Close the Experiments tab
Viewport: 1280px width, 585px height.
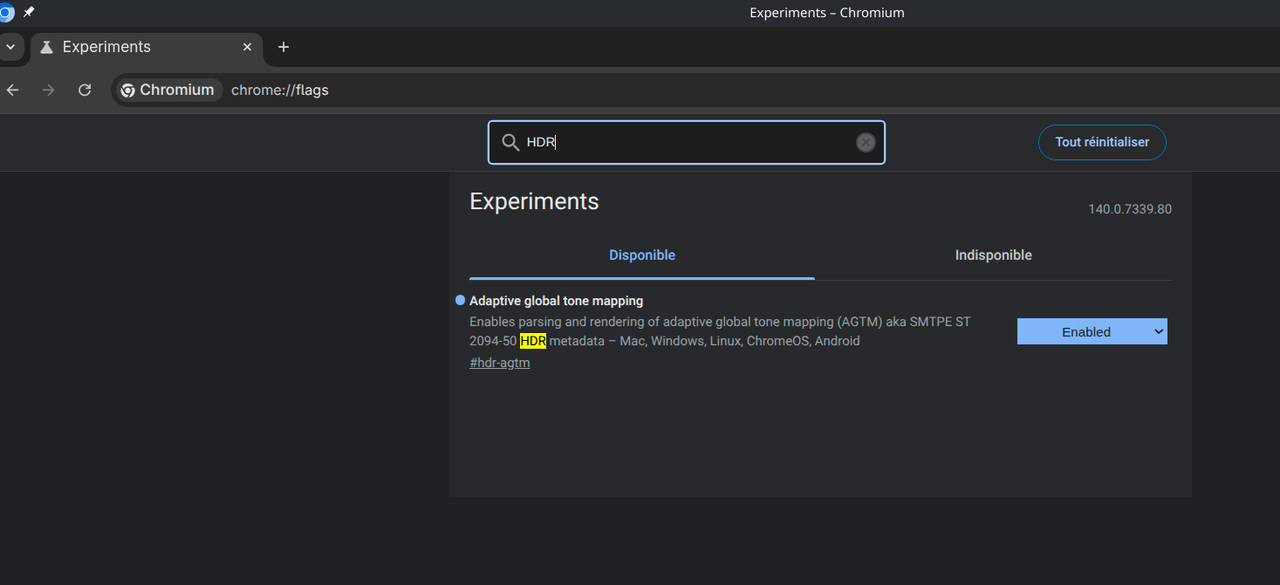click(x=247, y=47)
